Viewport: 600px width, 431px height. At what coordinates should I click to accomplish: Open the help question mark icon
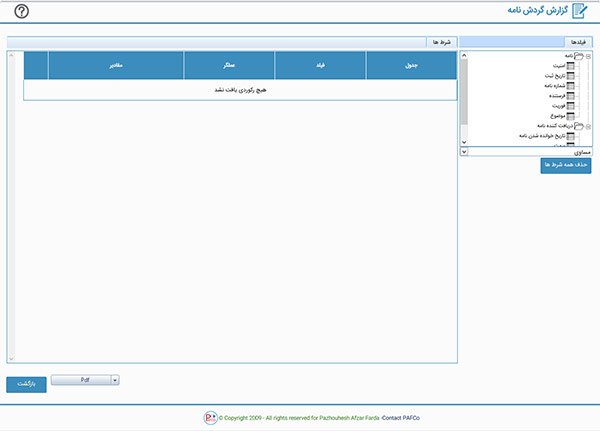point(21,11)
